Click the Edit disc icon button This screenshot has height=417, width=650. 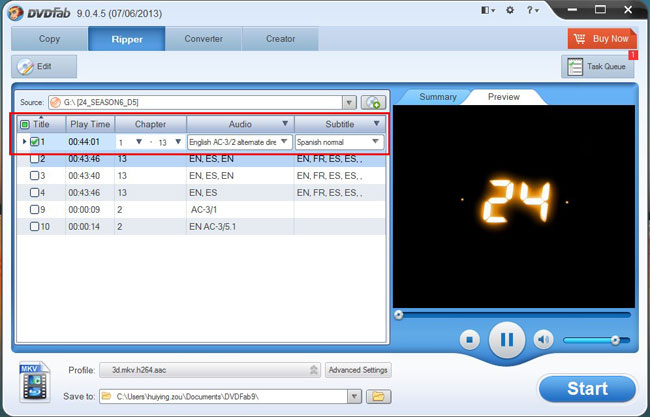44,66
